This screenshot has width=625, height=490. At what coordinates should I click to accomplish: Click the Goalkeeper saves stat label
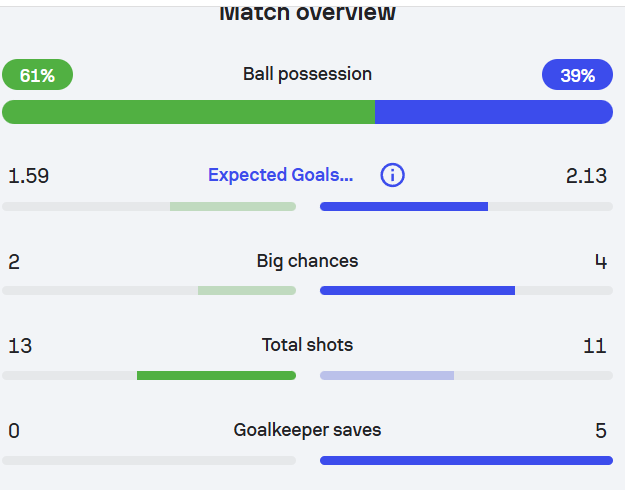[307, 431]
